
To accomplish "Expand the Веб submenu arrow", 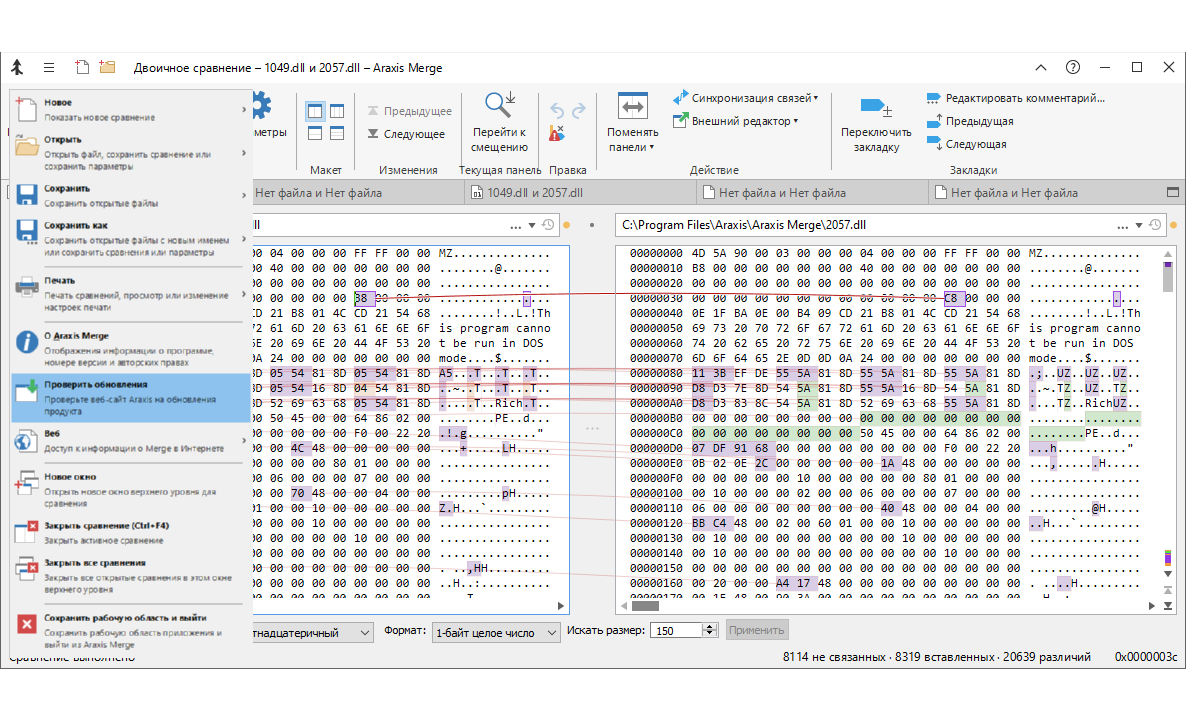I will pyautogui.click(x=244, y=441).
